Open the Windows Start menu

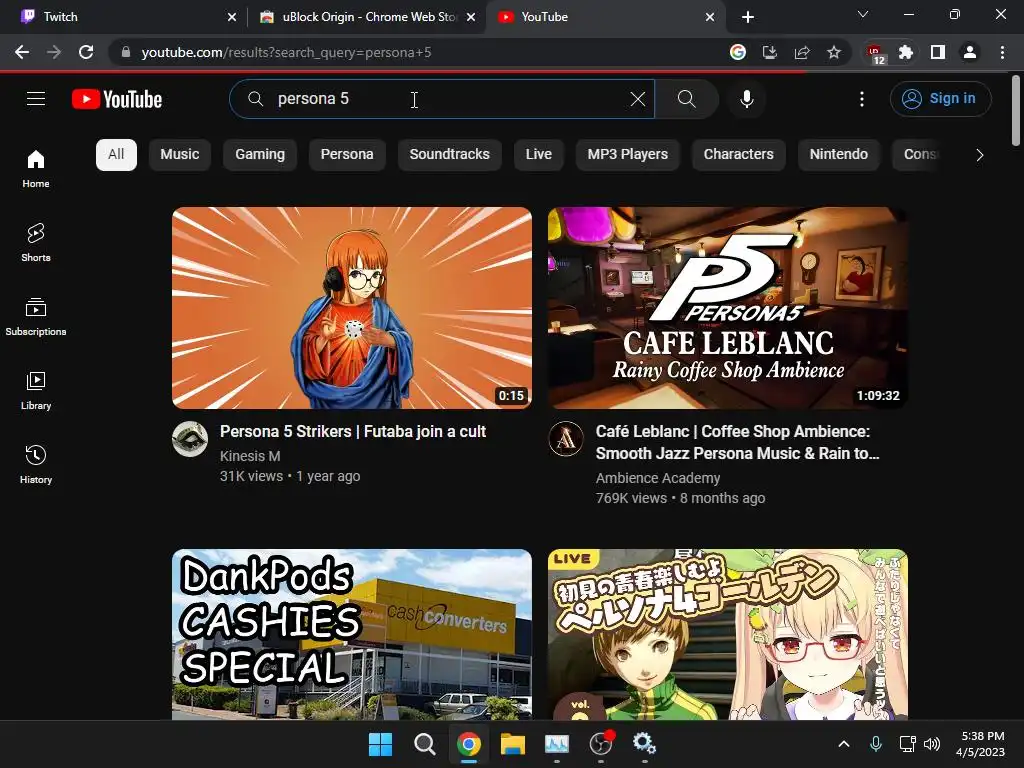(380, 744)
